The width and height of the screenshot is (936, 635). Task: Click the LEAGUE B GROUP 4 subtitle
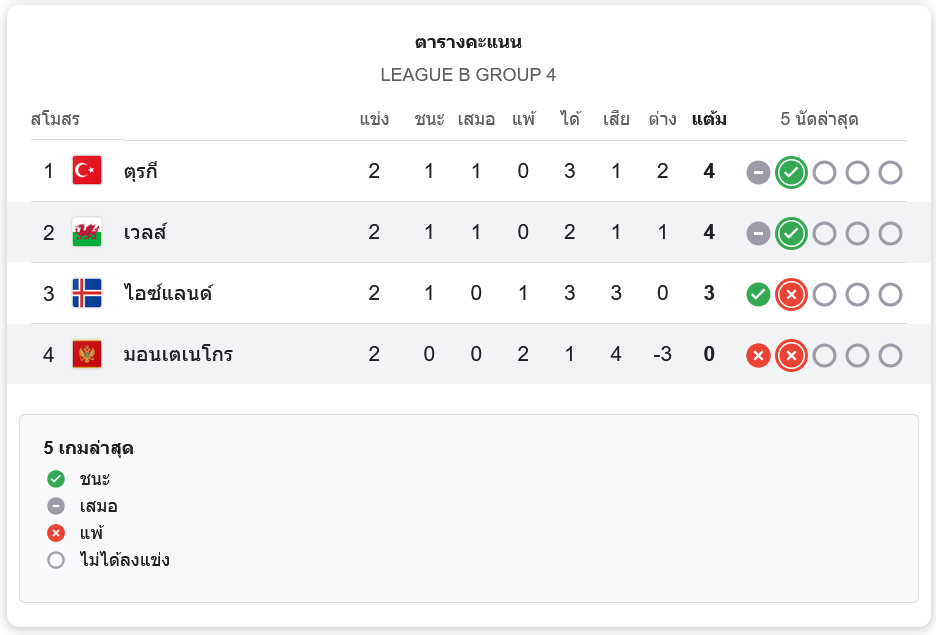(x=468, y=75)
